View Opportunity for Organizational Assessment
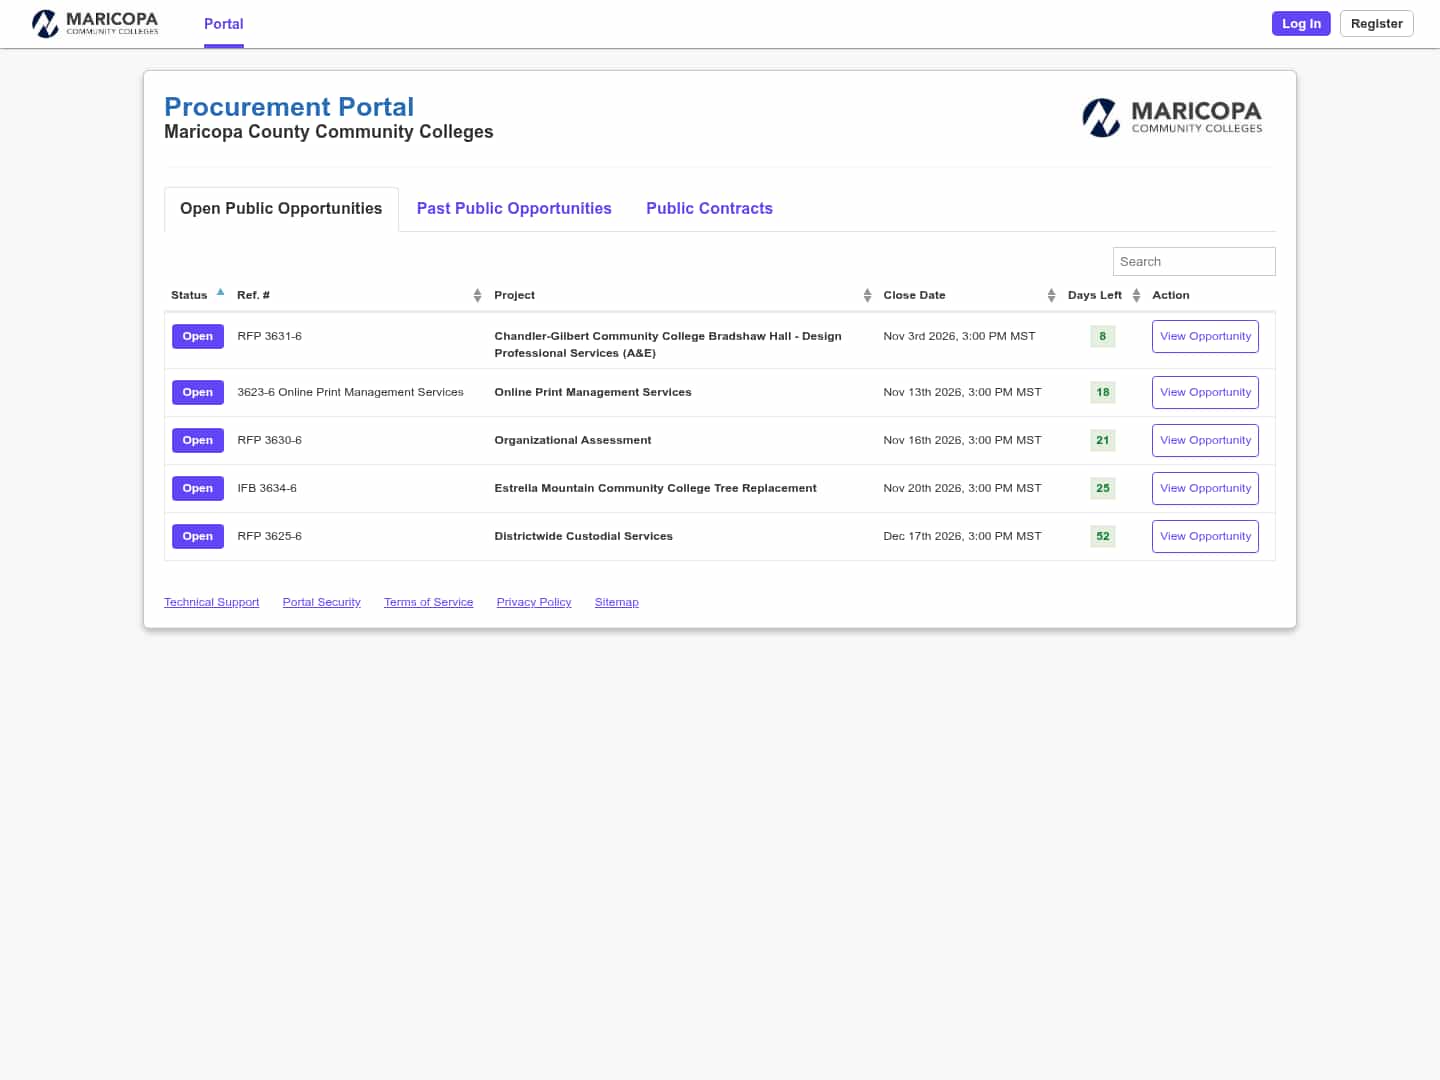The height and width of the screenshot is (1080, 1440). tap(1205, 441)
